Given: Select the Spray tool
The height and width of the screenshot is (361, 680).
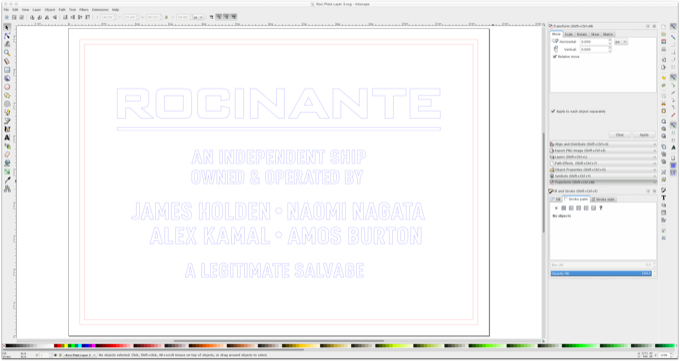Looking at the screenshot, I should click(7, 146).
